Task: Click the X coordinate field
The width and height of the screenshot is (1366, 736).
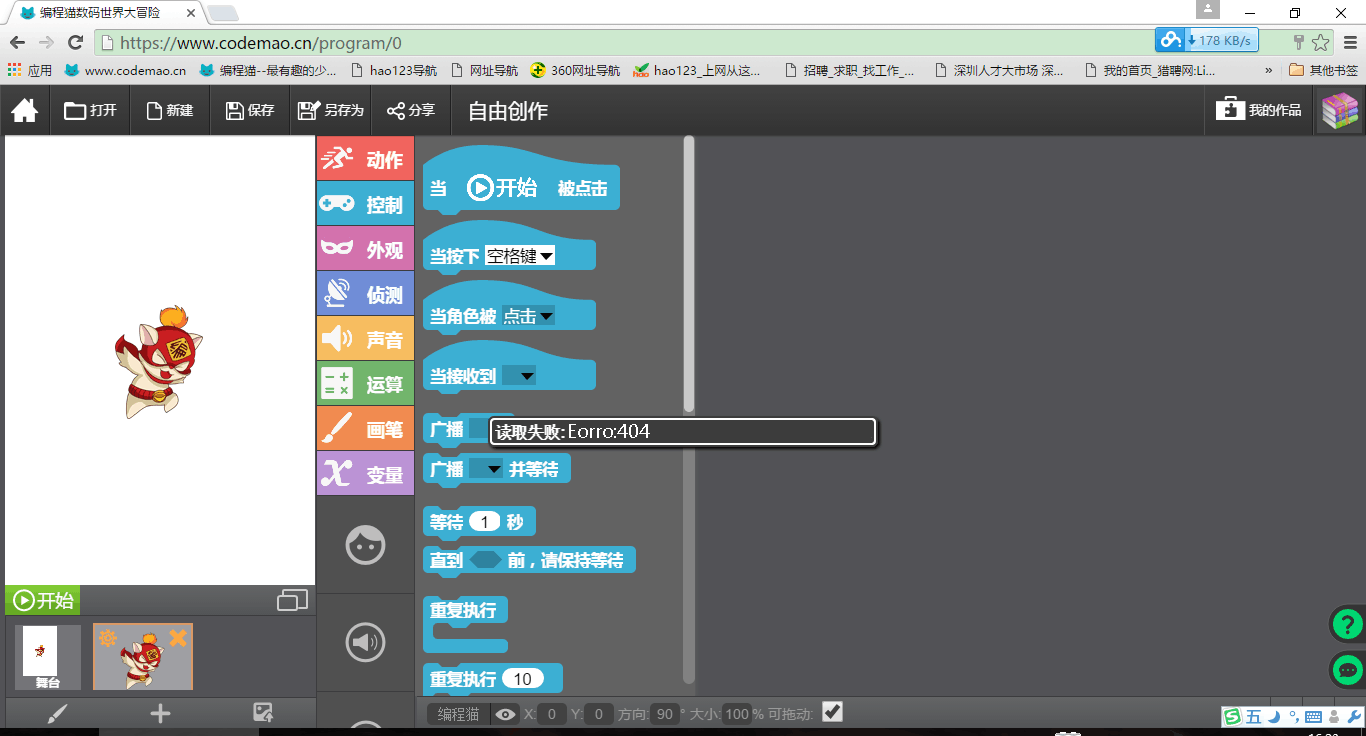Action: coord(552,714)
